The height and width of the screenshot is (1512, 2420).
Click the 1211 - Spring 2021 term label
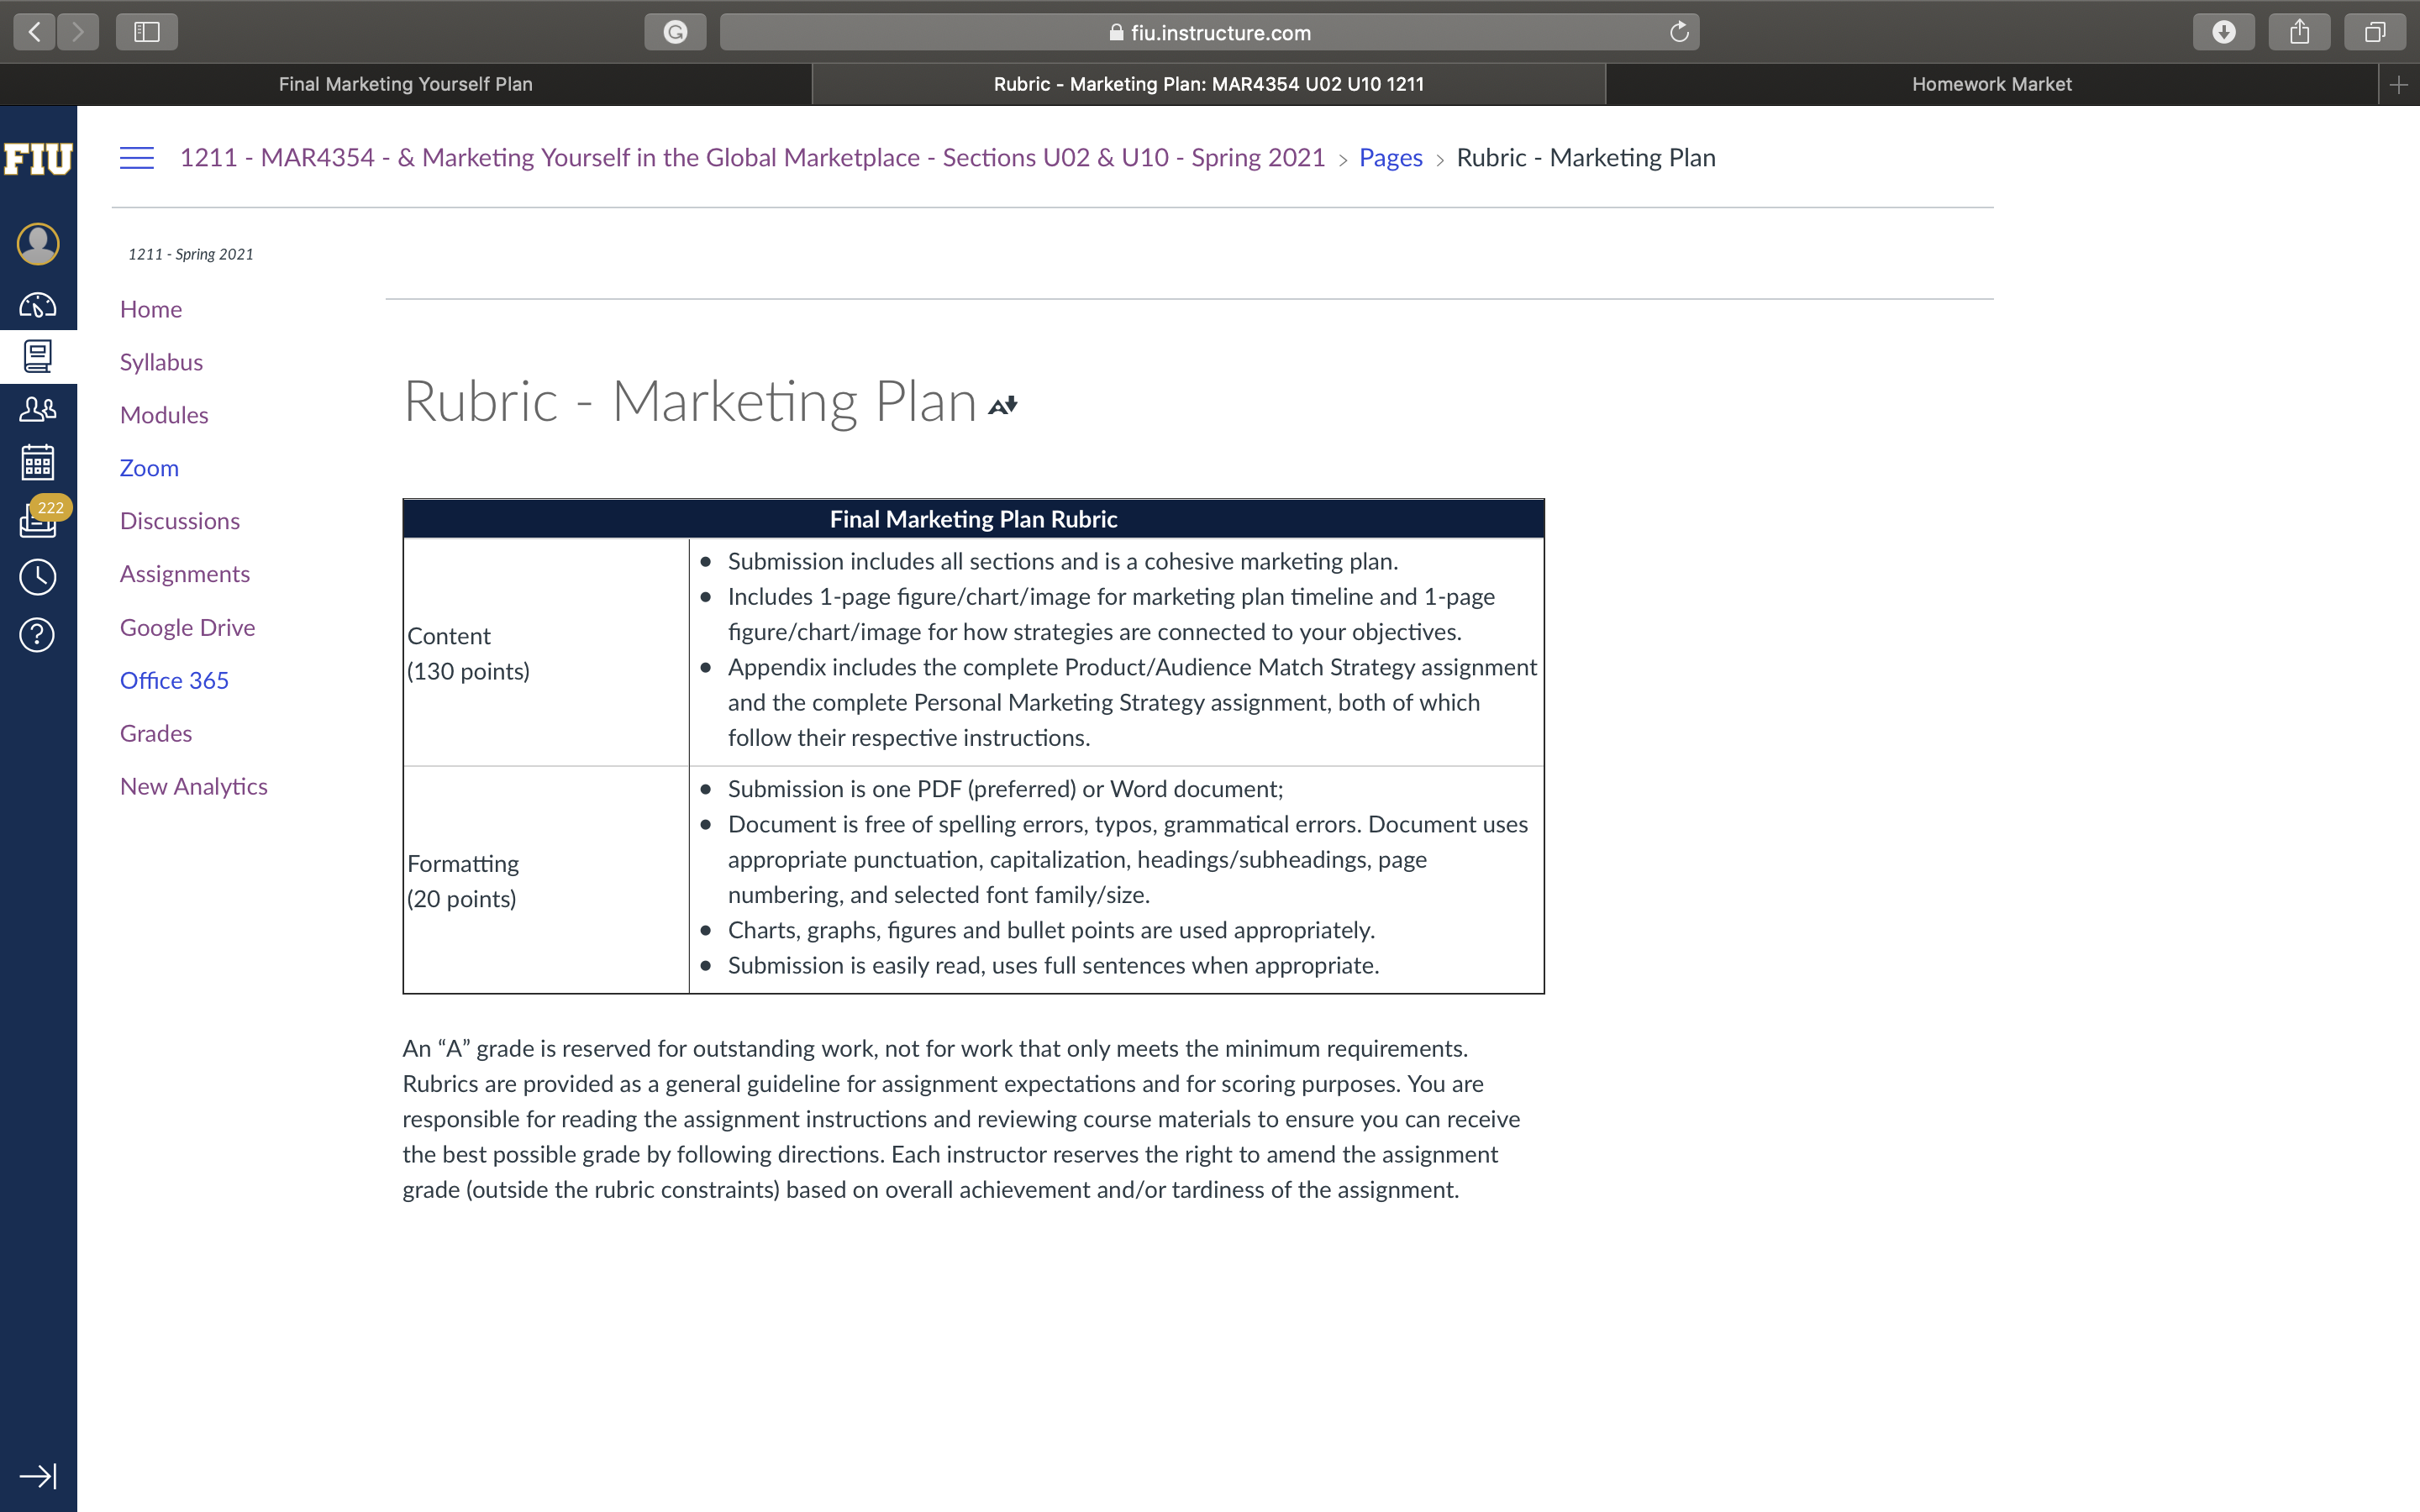[191, 254]
